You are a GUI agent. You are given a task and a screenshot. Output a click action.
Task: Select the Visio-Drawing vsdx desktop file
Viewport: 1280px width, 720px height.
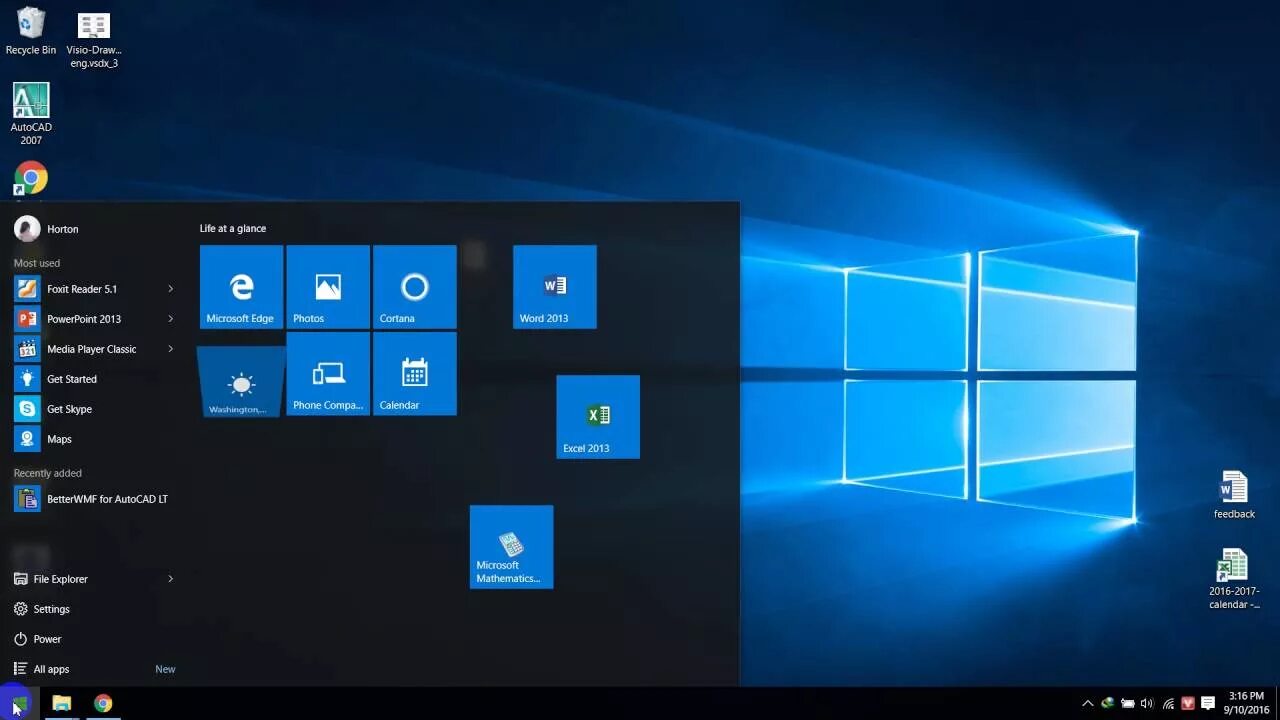coord(94,40)
